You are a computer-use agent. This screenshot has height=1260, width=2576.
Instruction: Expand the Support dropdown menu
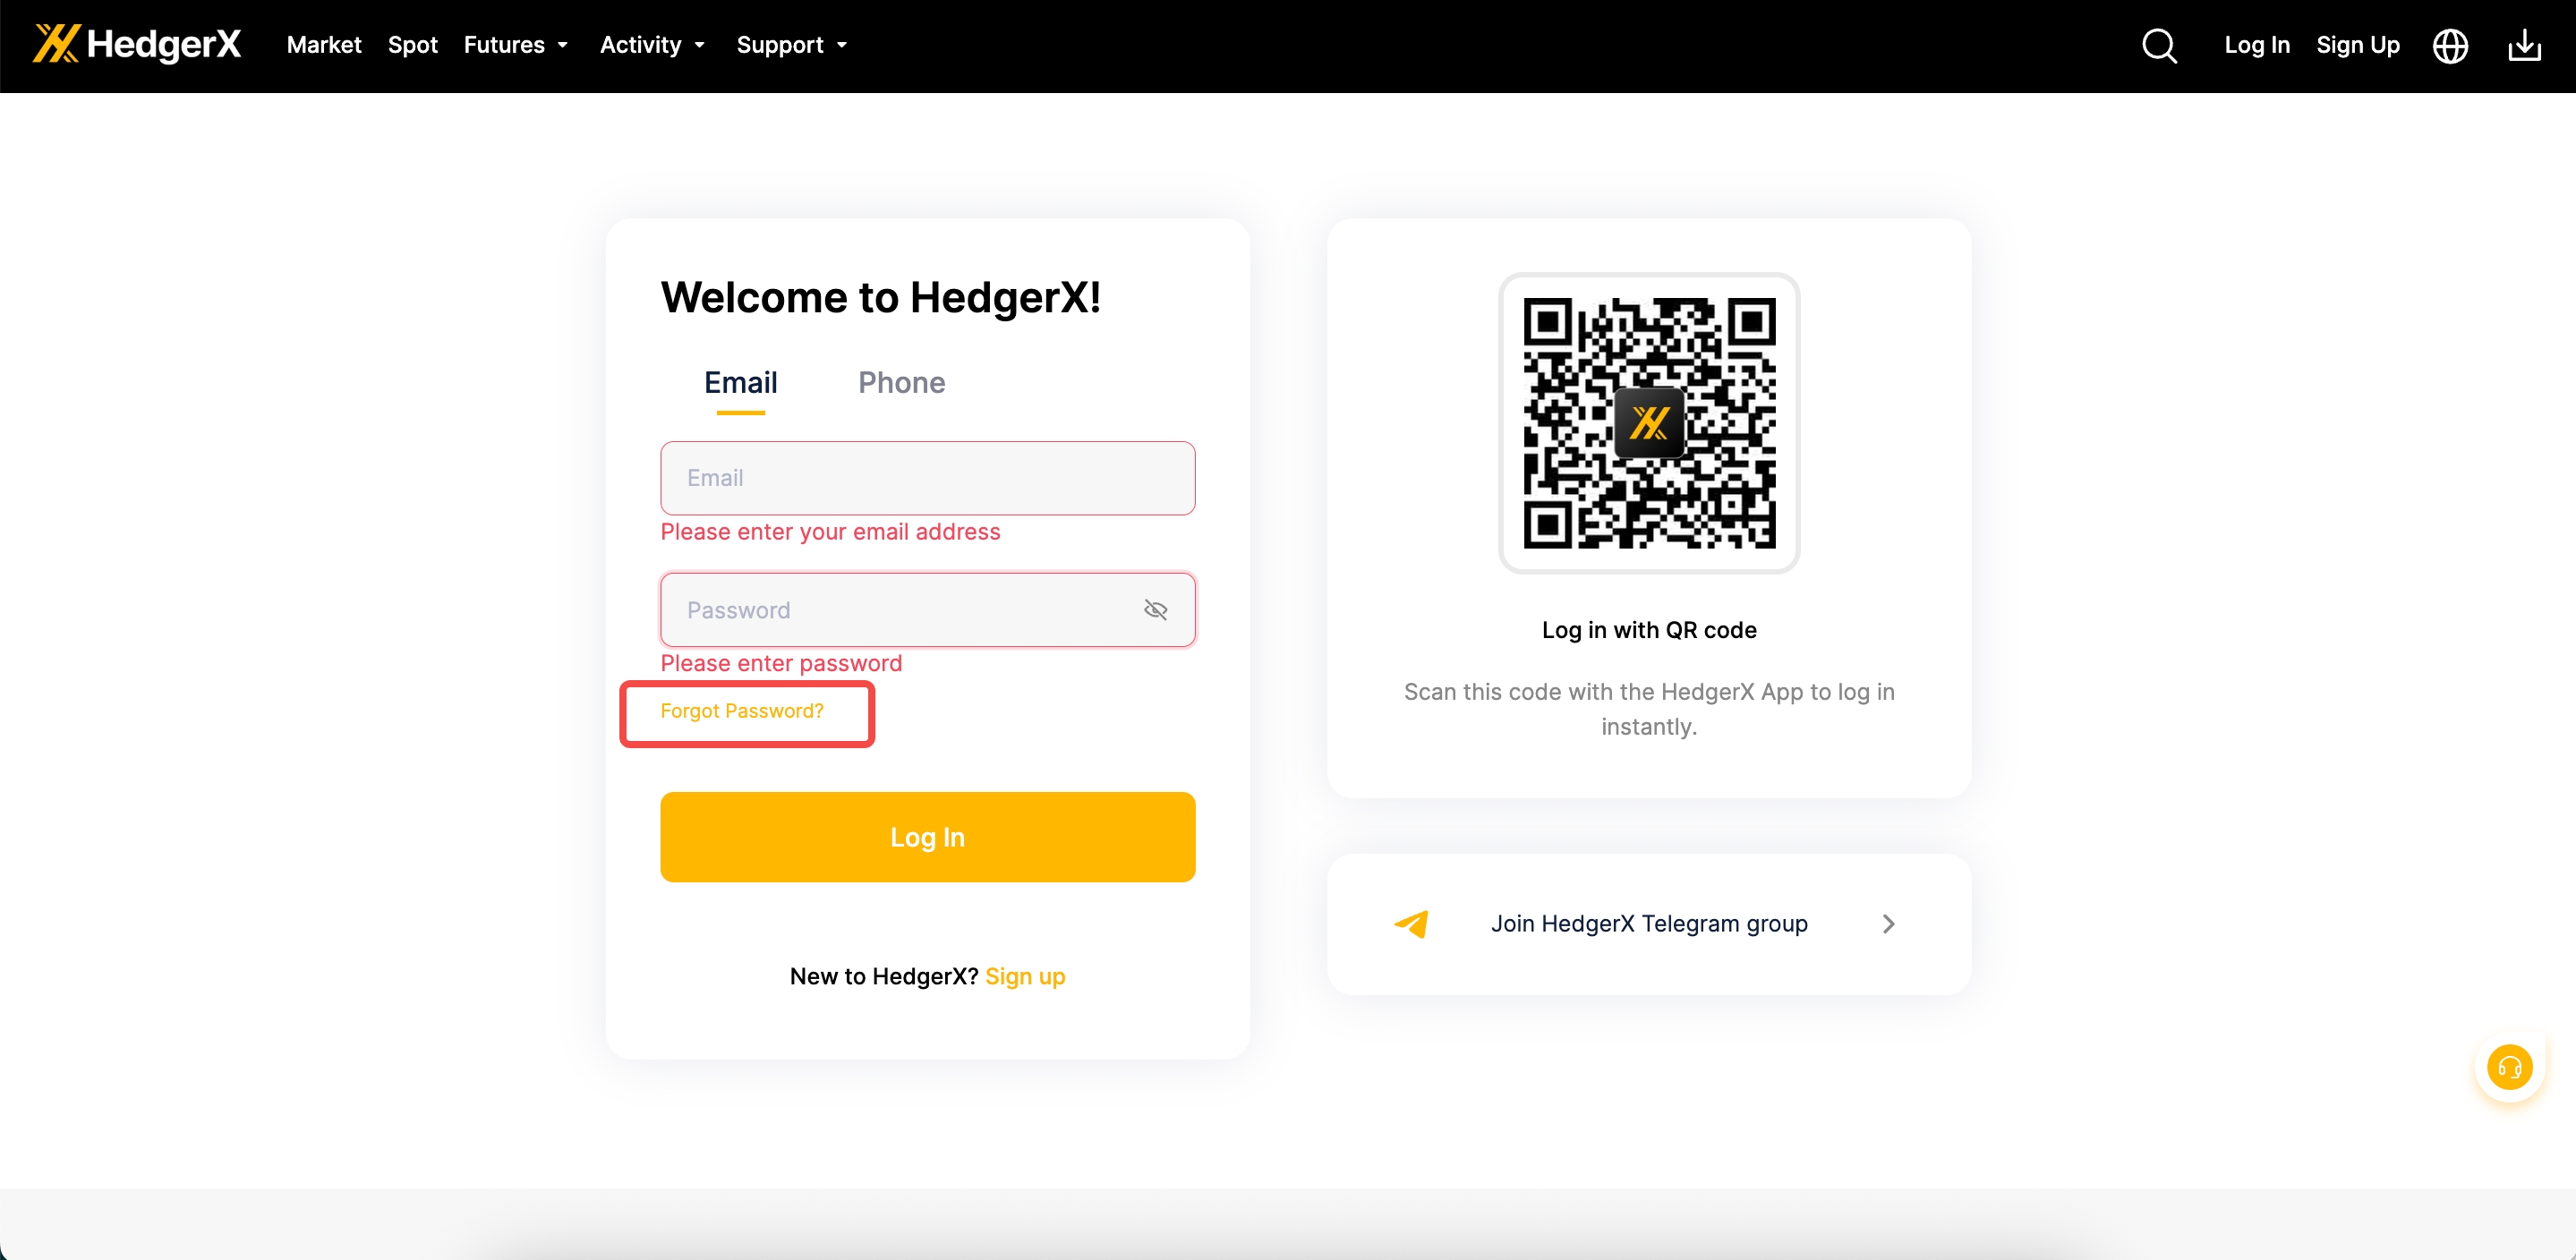[791, 45]
